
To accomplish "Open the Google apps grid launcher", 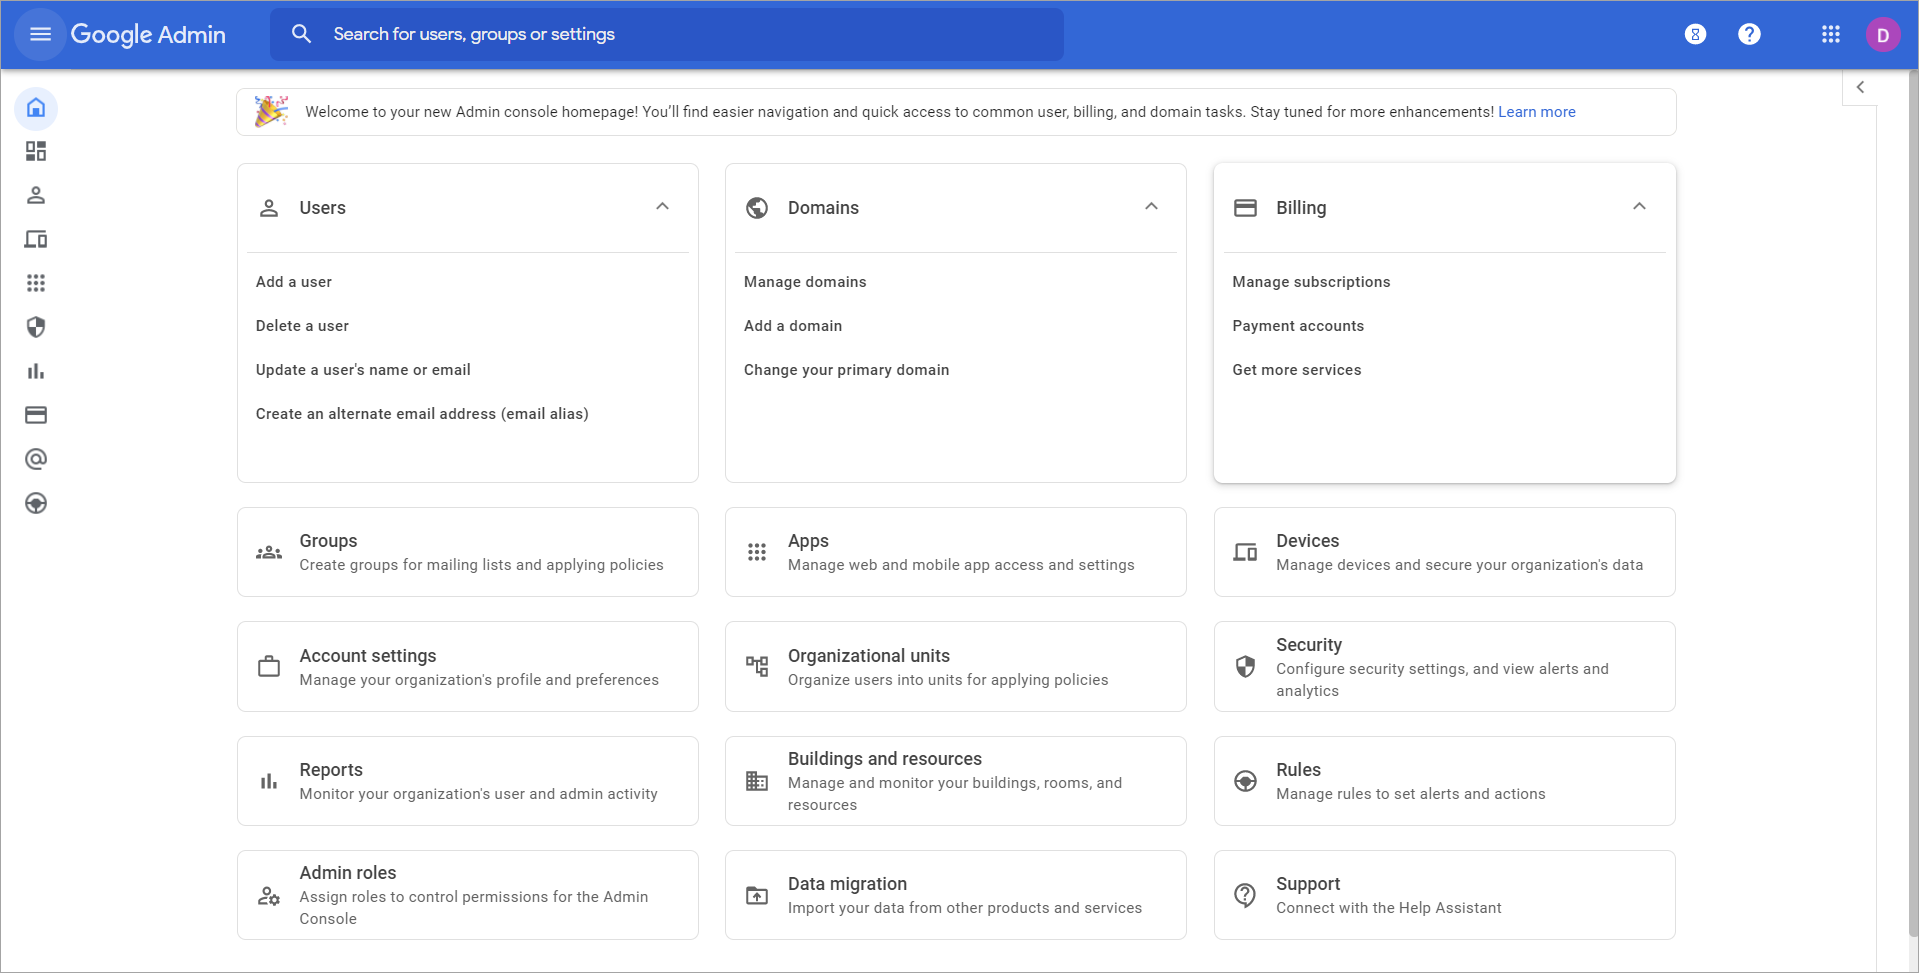I will (x=1830, y=34).
